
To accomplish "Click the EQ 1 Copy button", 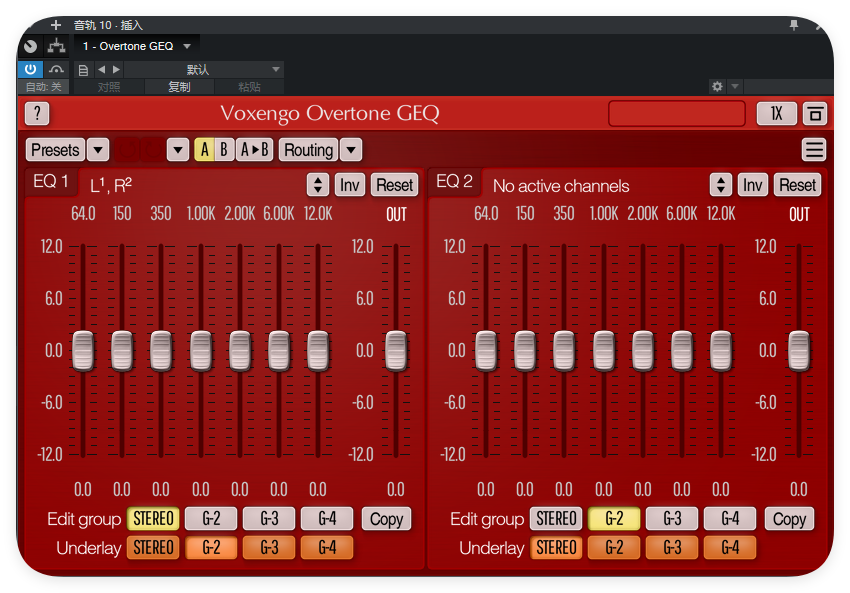I will click(x=387, y=519).
